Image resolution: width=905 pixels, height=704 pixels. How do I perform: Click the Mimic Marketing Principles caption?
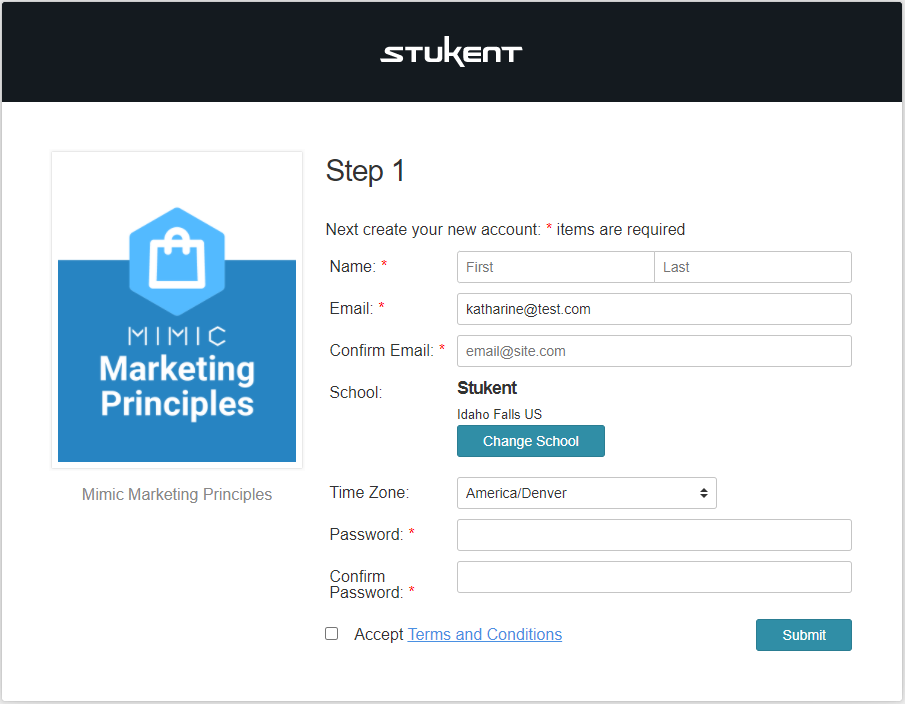177,495
